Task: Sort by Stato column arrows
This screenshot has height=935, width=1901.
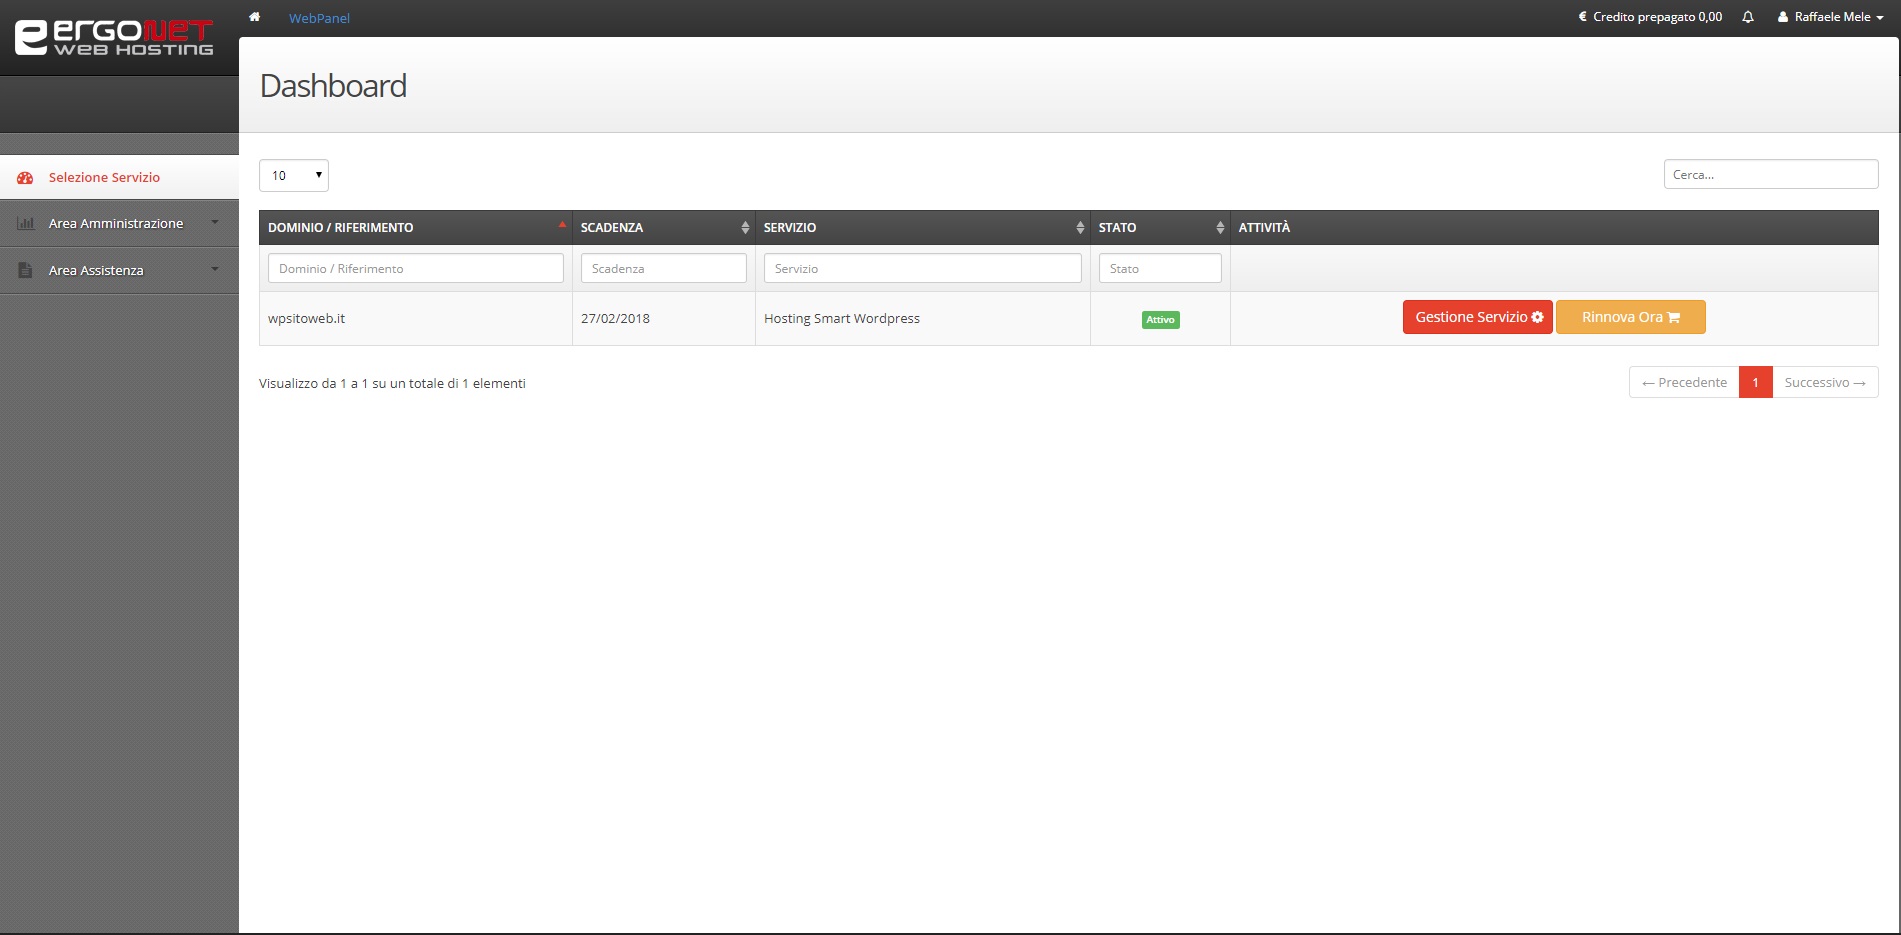Action: 1220,228
